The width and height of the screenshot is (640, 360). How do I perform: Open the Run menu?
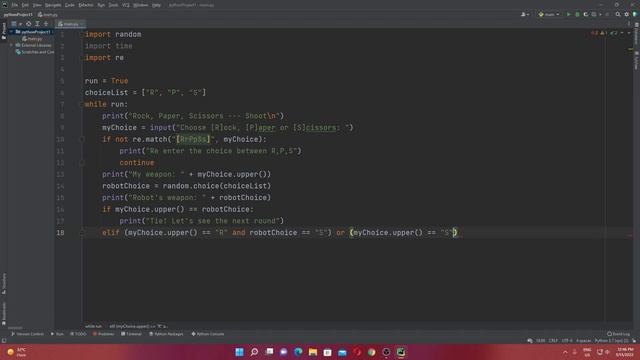tap(101, 5)
